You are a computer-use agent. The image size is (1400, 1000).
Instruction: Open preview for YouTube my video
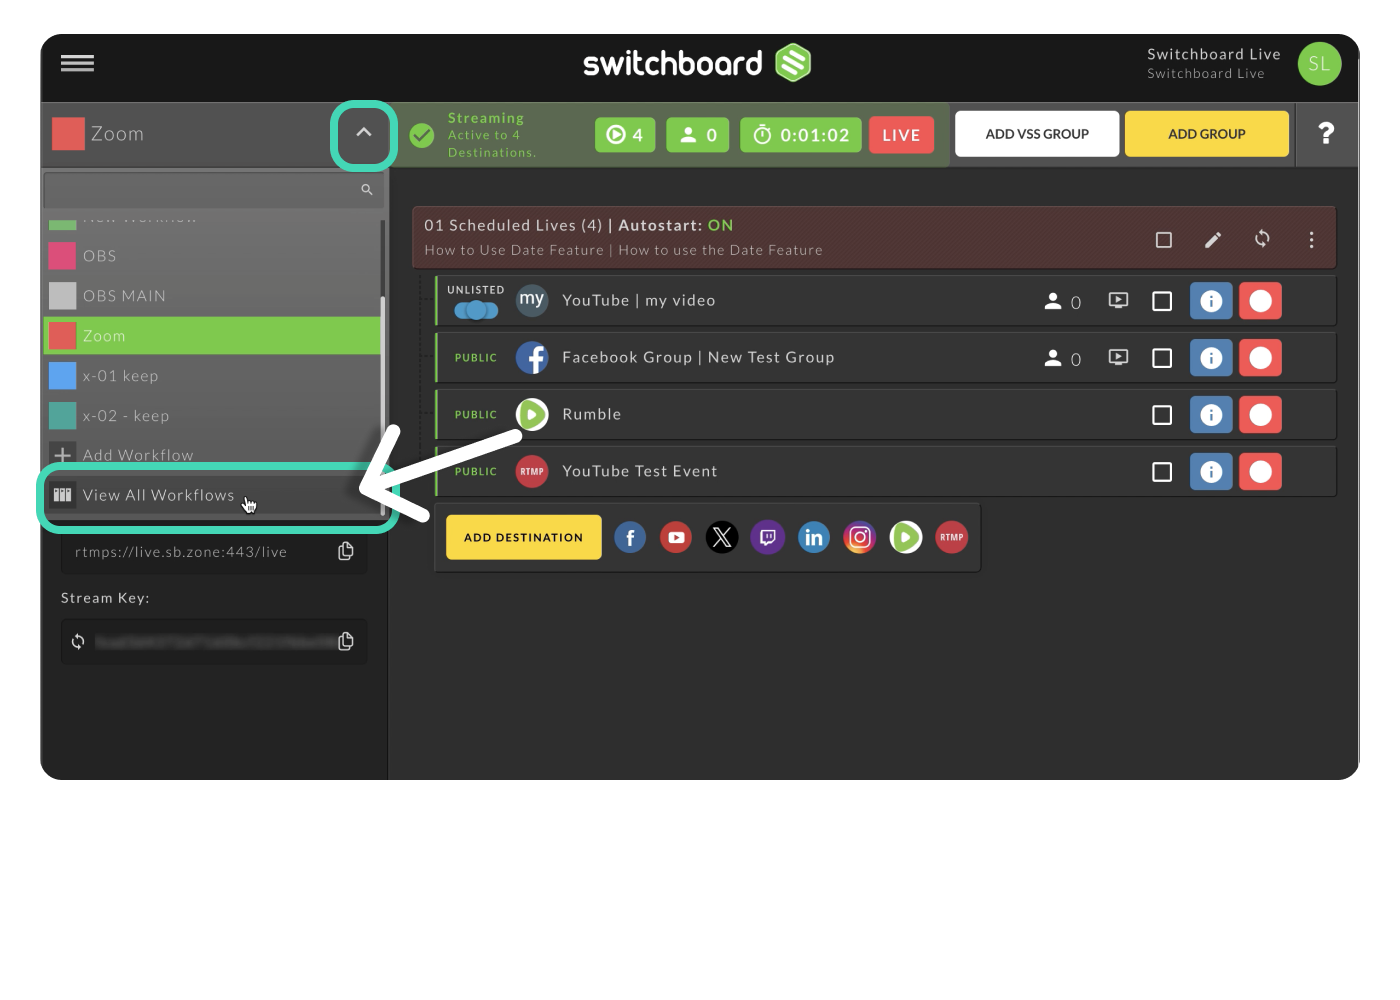point(1118,300)
